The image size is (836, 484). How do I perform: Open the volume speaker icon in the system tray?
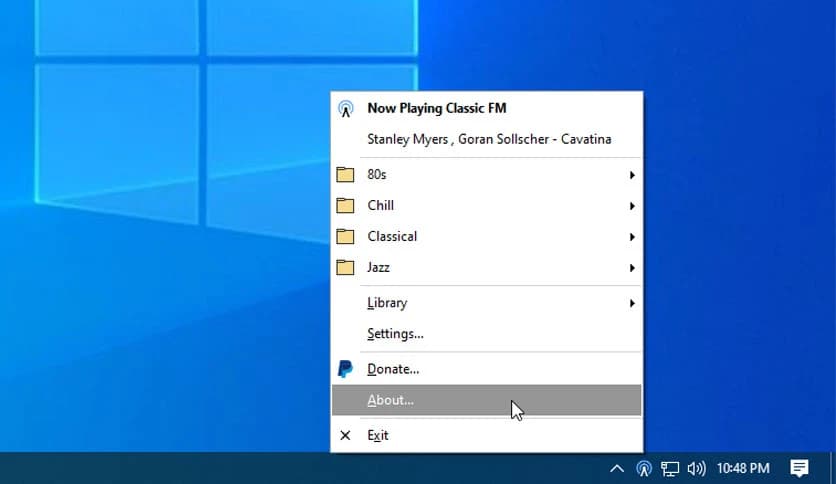coord(697,468)
